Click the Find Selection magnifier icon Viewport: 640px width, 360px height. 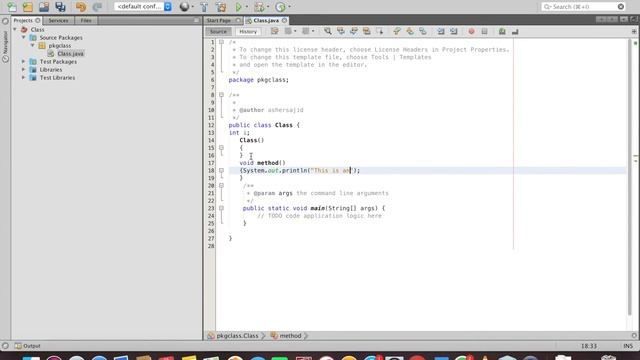pyautogui.click(x=328, y=31)
